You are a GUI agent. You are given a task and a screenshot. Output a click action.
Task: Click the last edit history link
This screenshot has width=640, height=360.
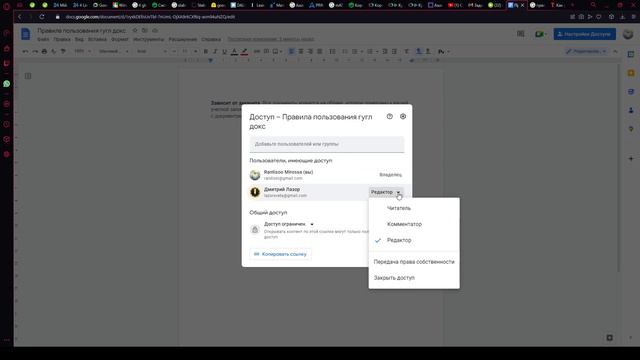coord(271,39)
